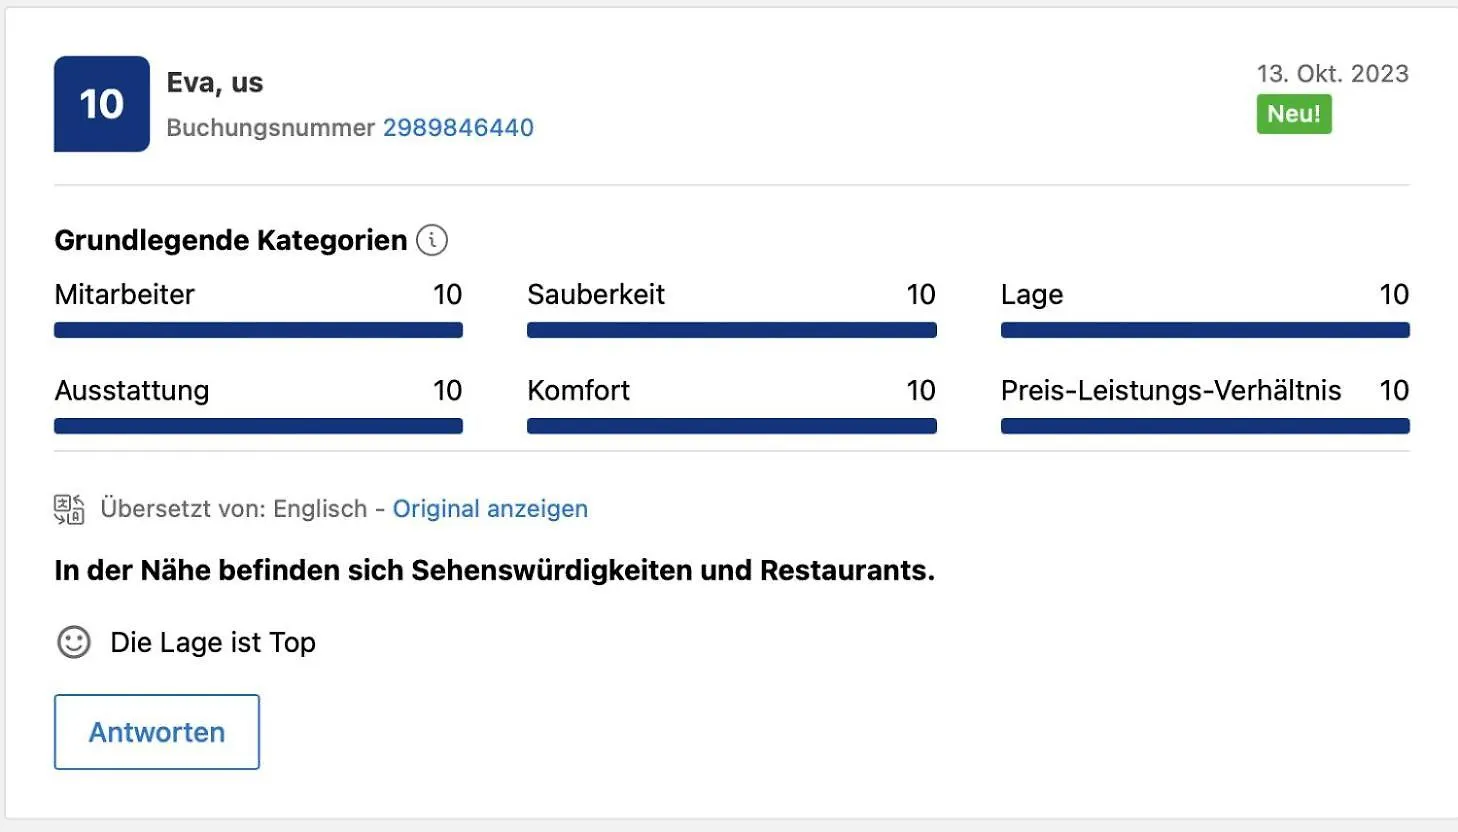Click the review title about Sehenswürdigkeiten und Restaurants

point(495,570)
